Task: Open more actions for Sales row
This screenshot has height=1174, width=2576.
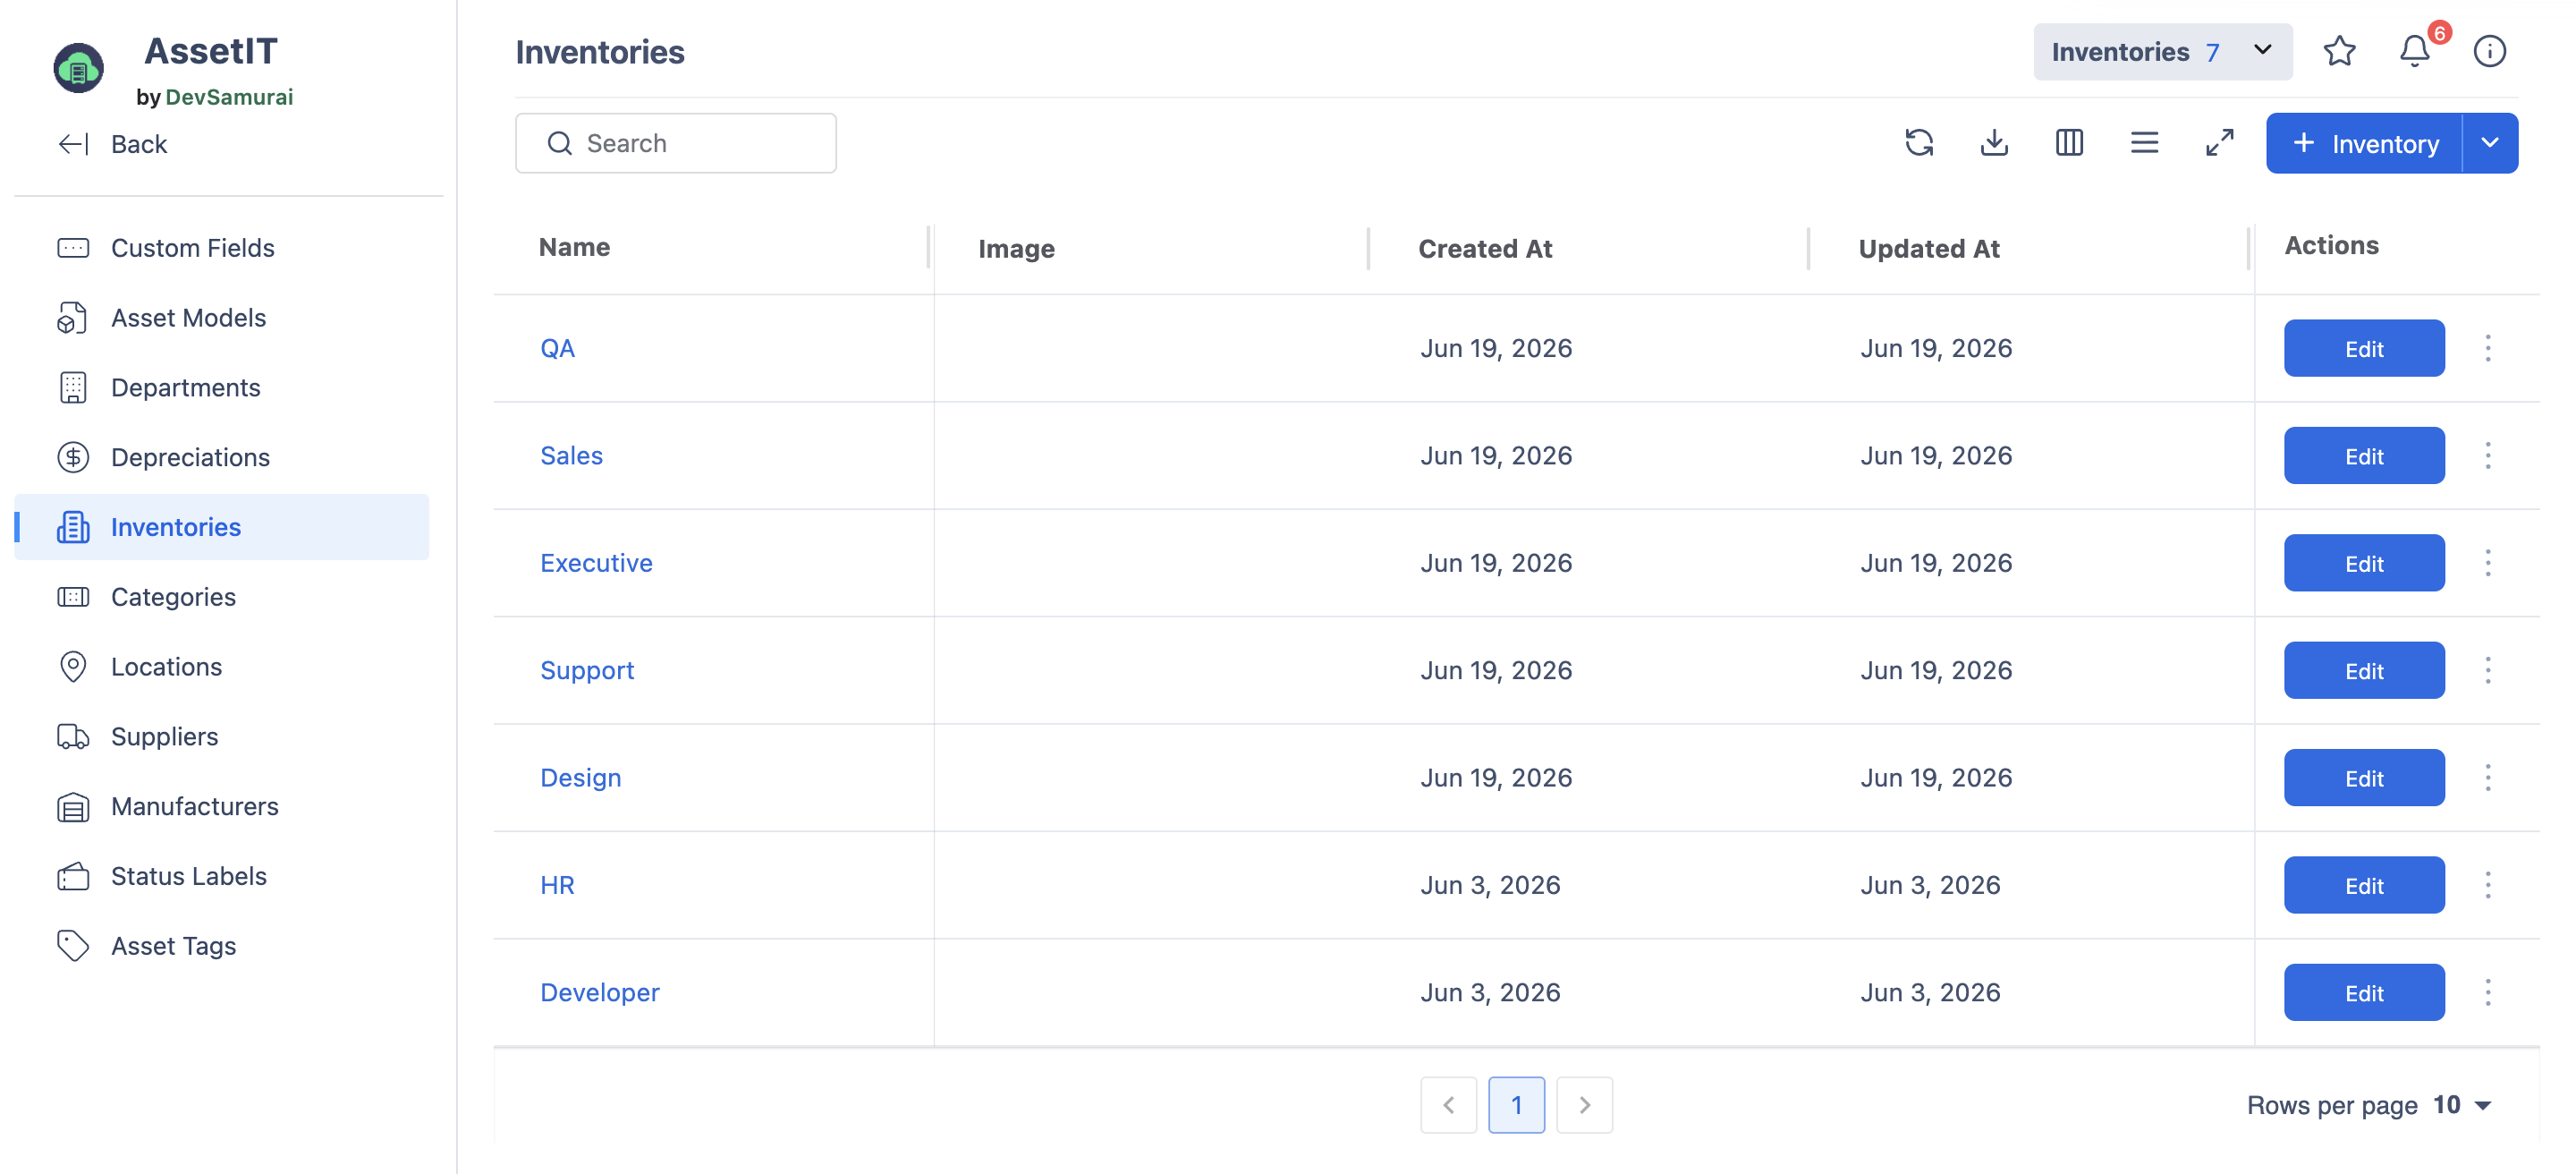Action: [x=2488, y=456]
